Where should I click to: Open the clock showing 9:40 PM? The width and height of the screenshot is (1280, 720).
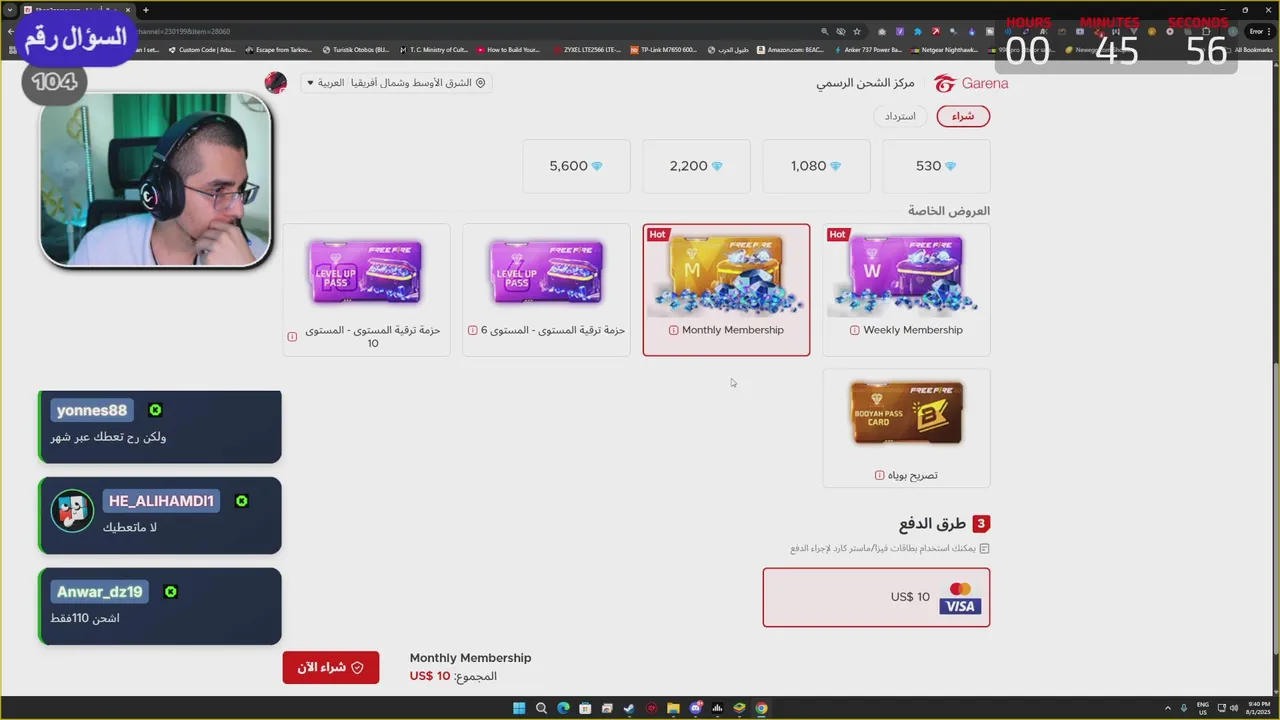pyautogui.click(x=1259, y=708)
